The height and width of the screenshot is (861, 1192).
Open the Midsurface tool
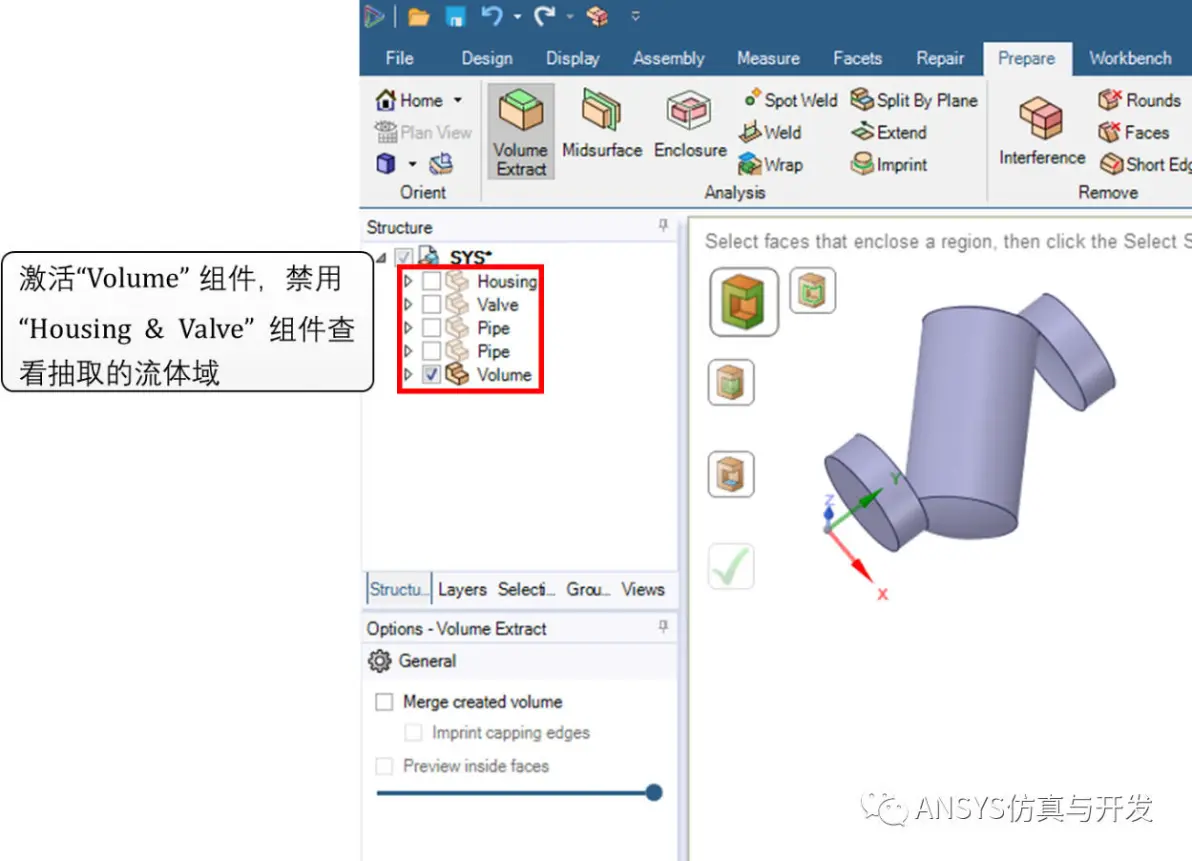(x=602, y=124)
